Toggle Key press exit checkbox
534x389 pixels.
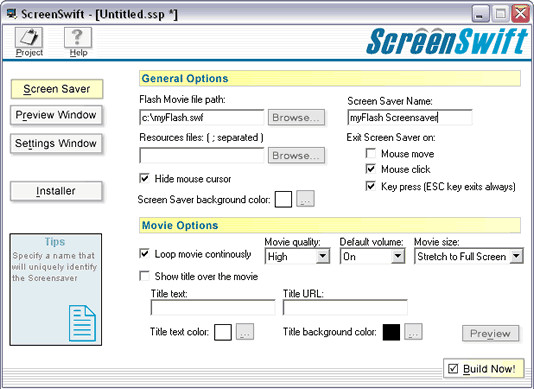coord(371,186)
